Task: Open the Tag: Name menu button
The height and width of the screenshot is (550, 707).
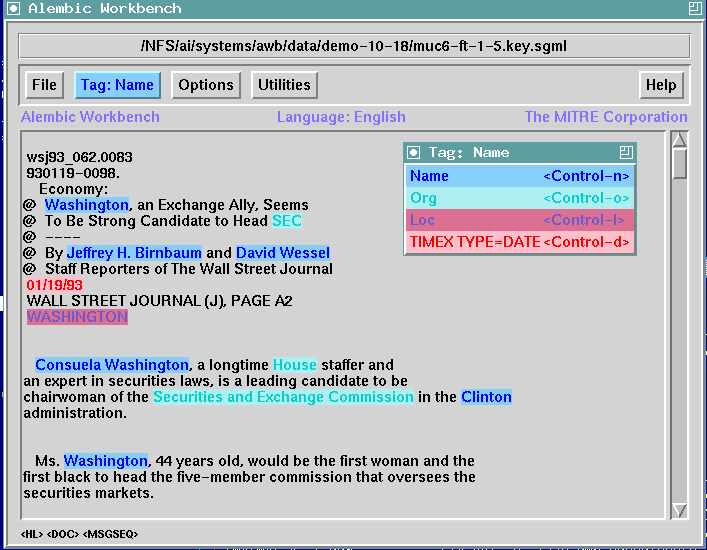Action: pos(117,85)
